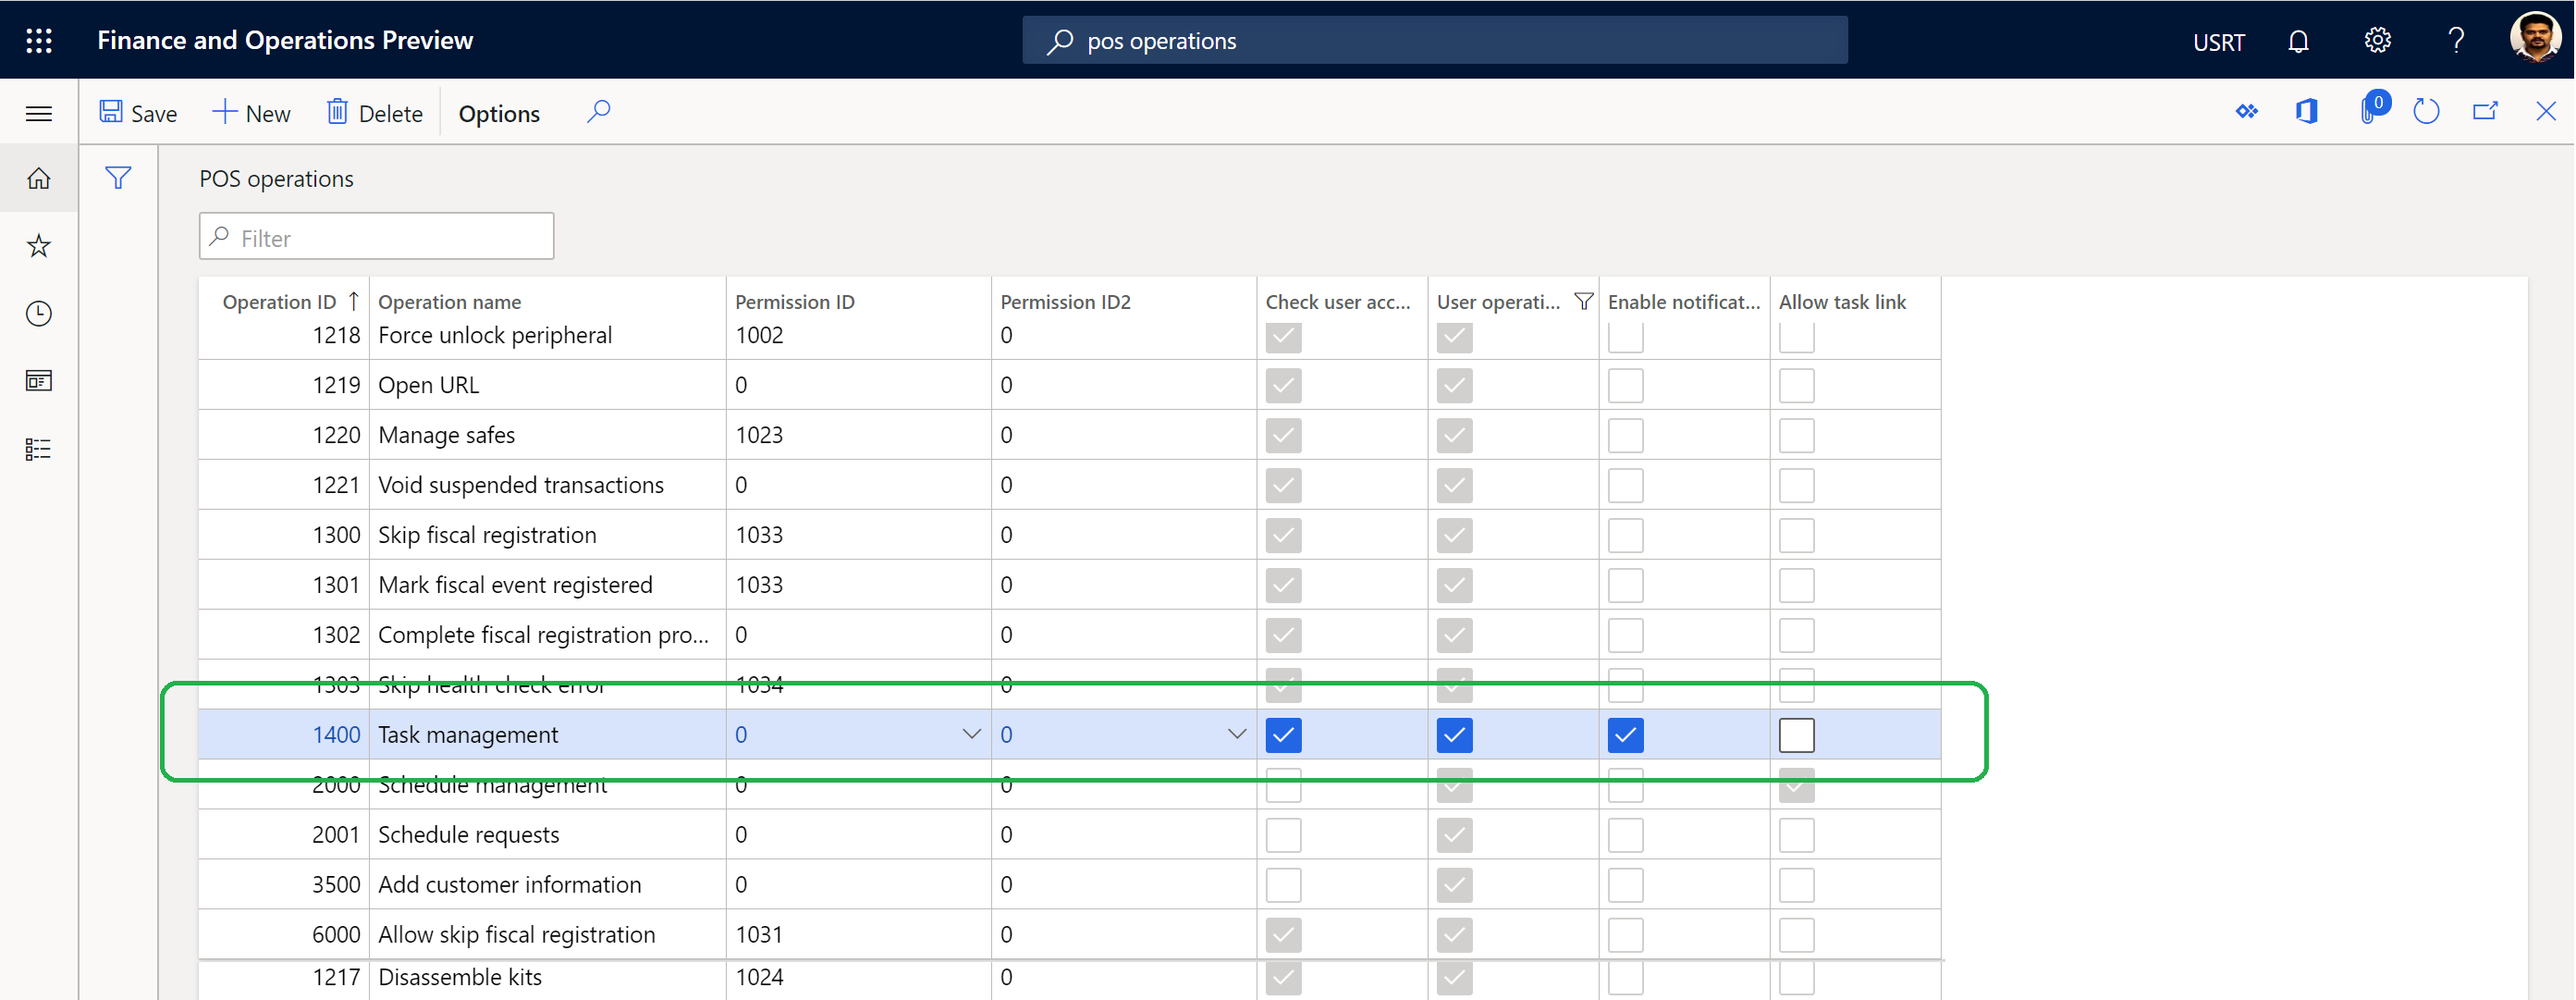
Task: Click the Help question mark icon
Action: (2453, 40)
